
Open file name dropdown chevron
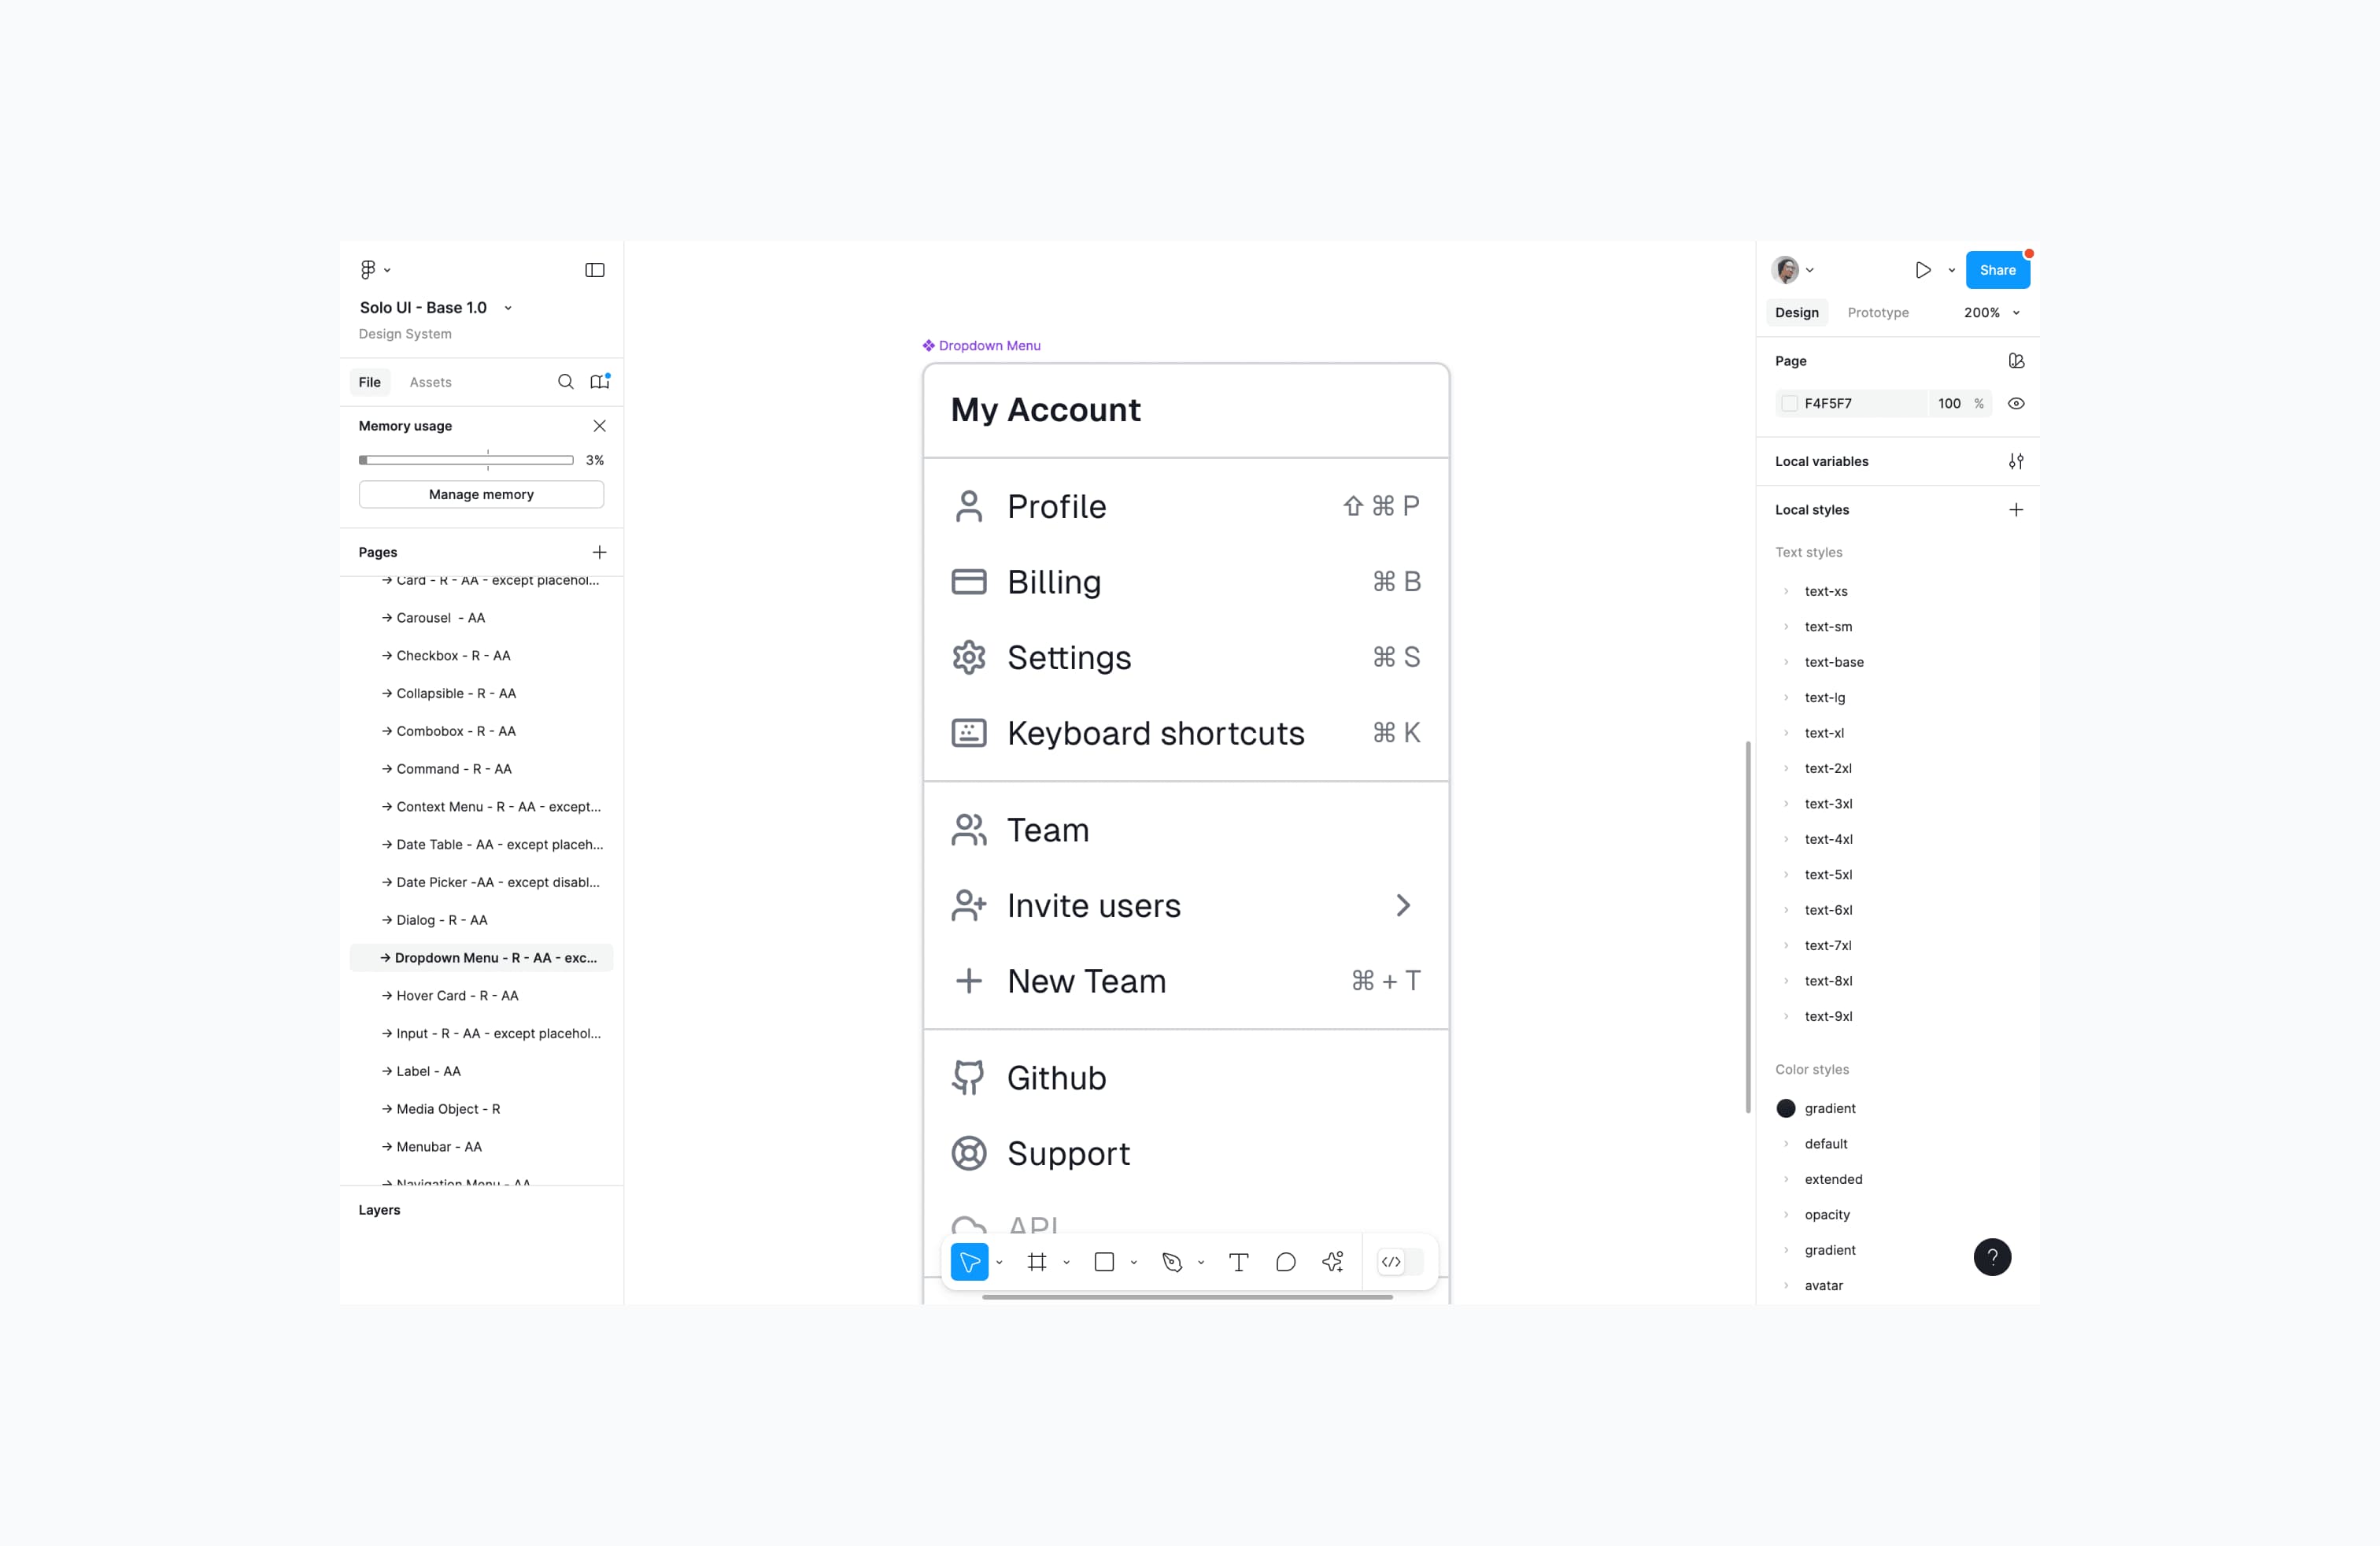tap(508, 308)
